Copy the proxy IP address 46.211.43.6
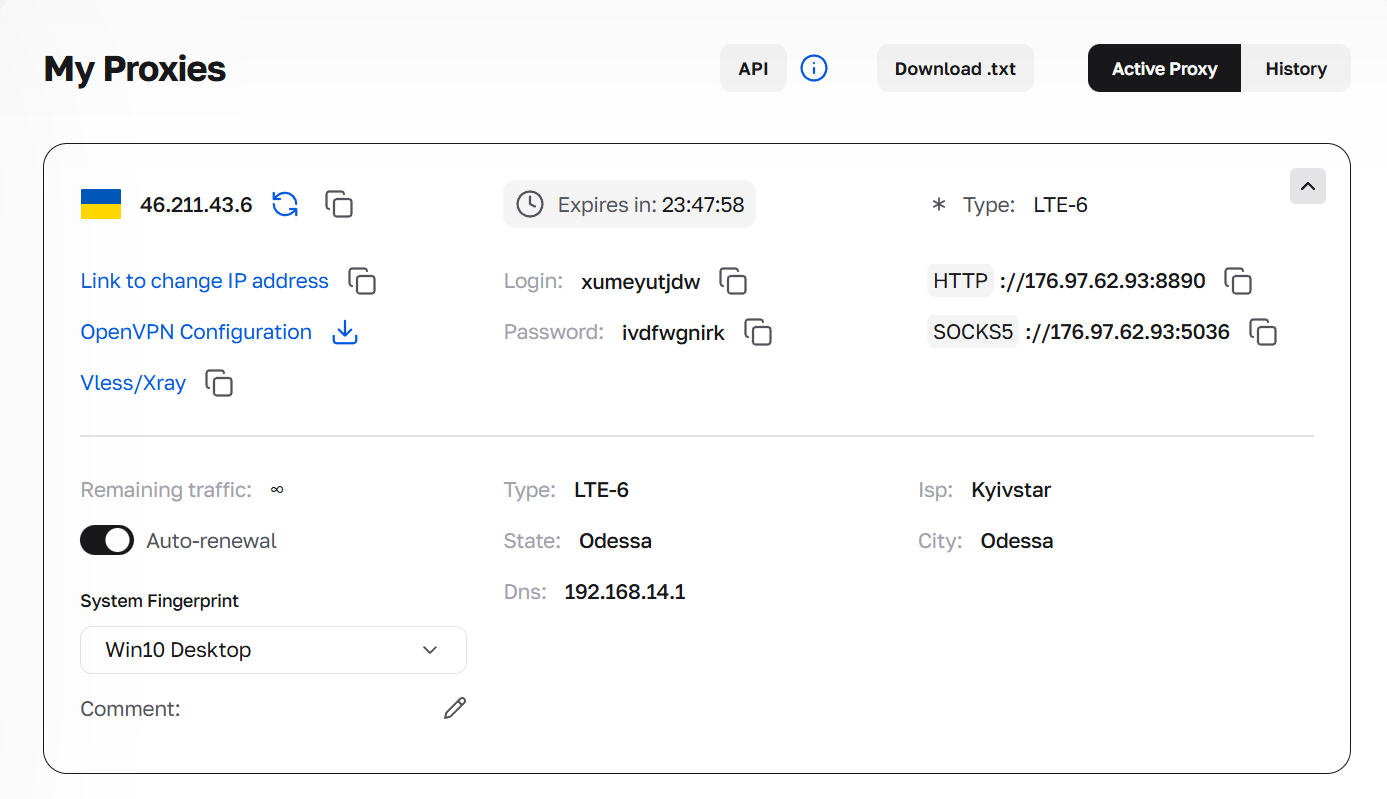The height and width of the screenshot is (799, 1387). (339, 205)
